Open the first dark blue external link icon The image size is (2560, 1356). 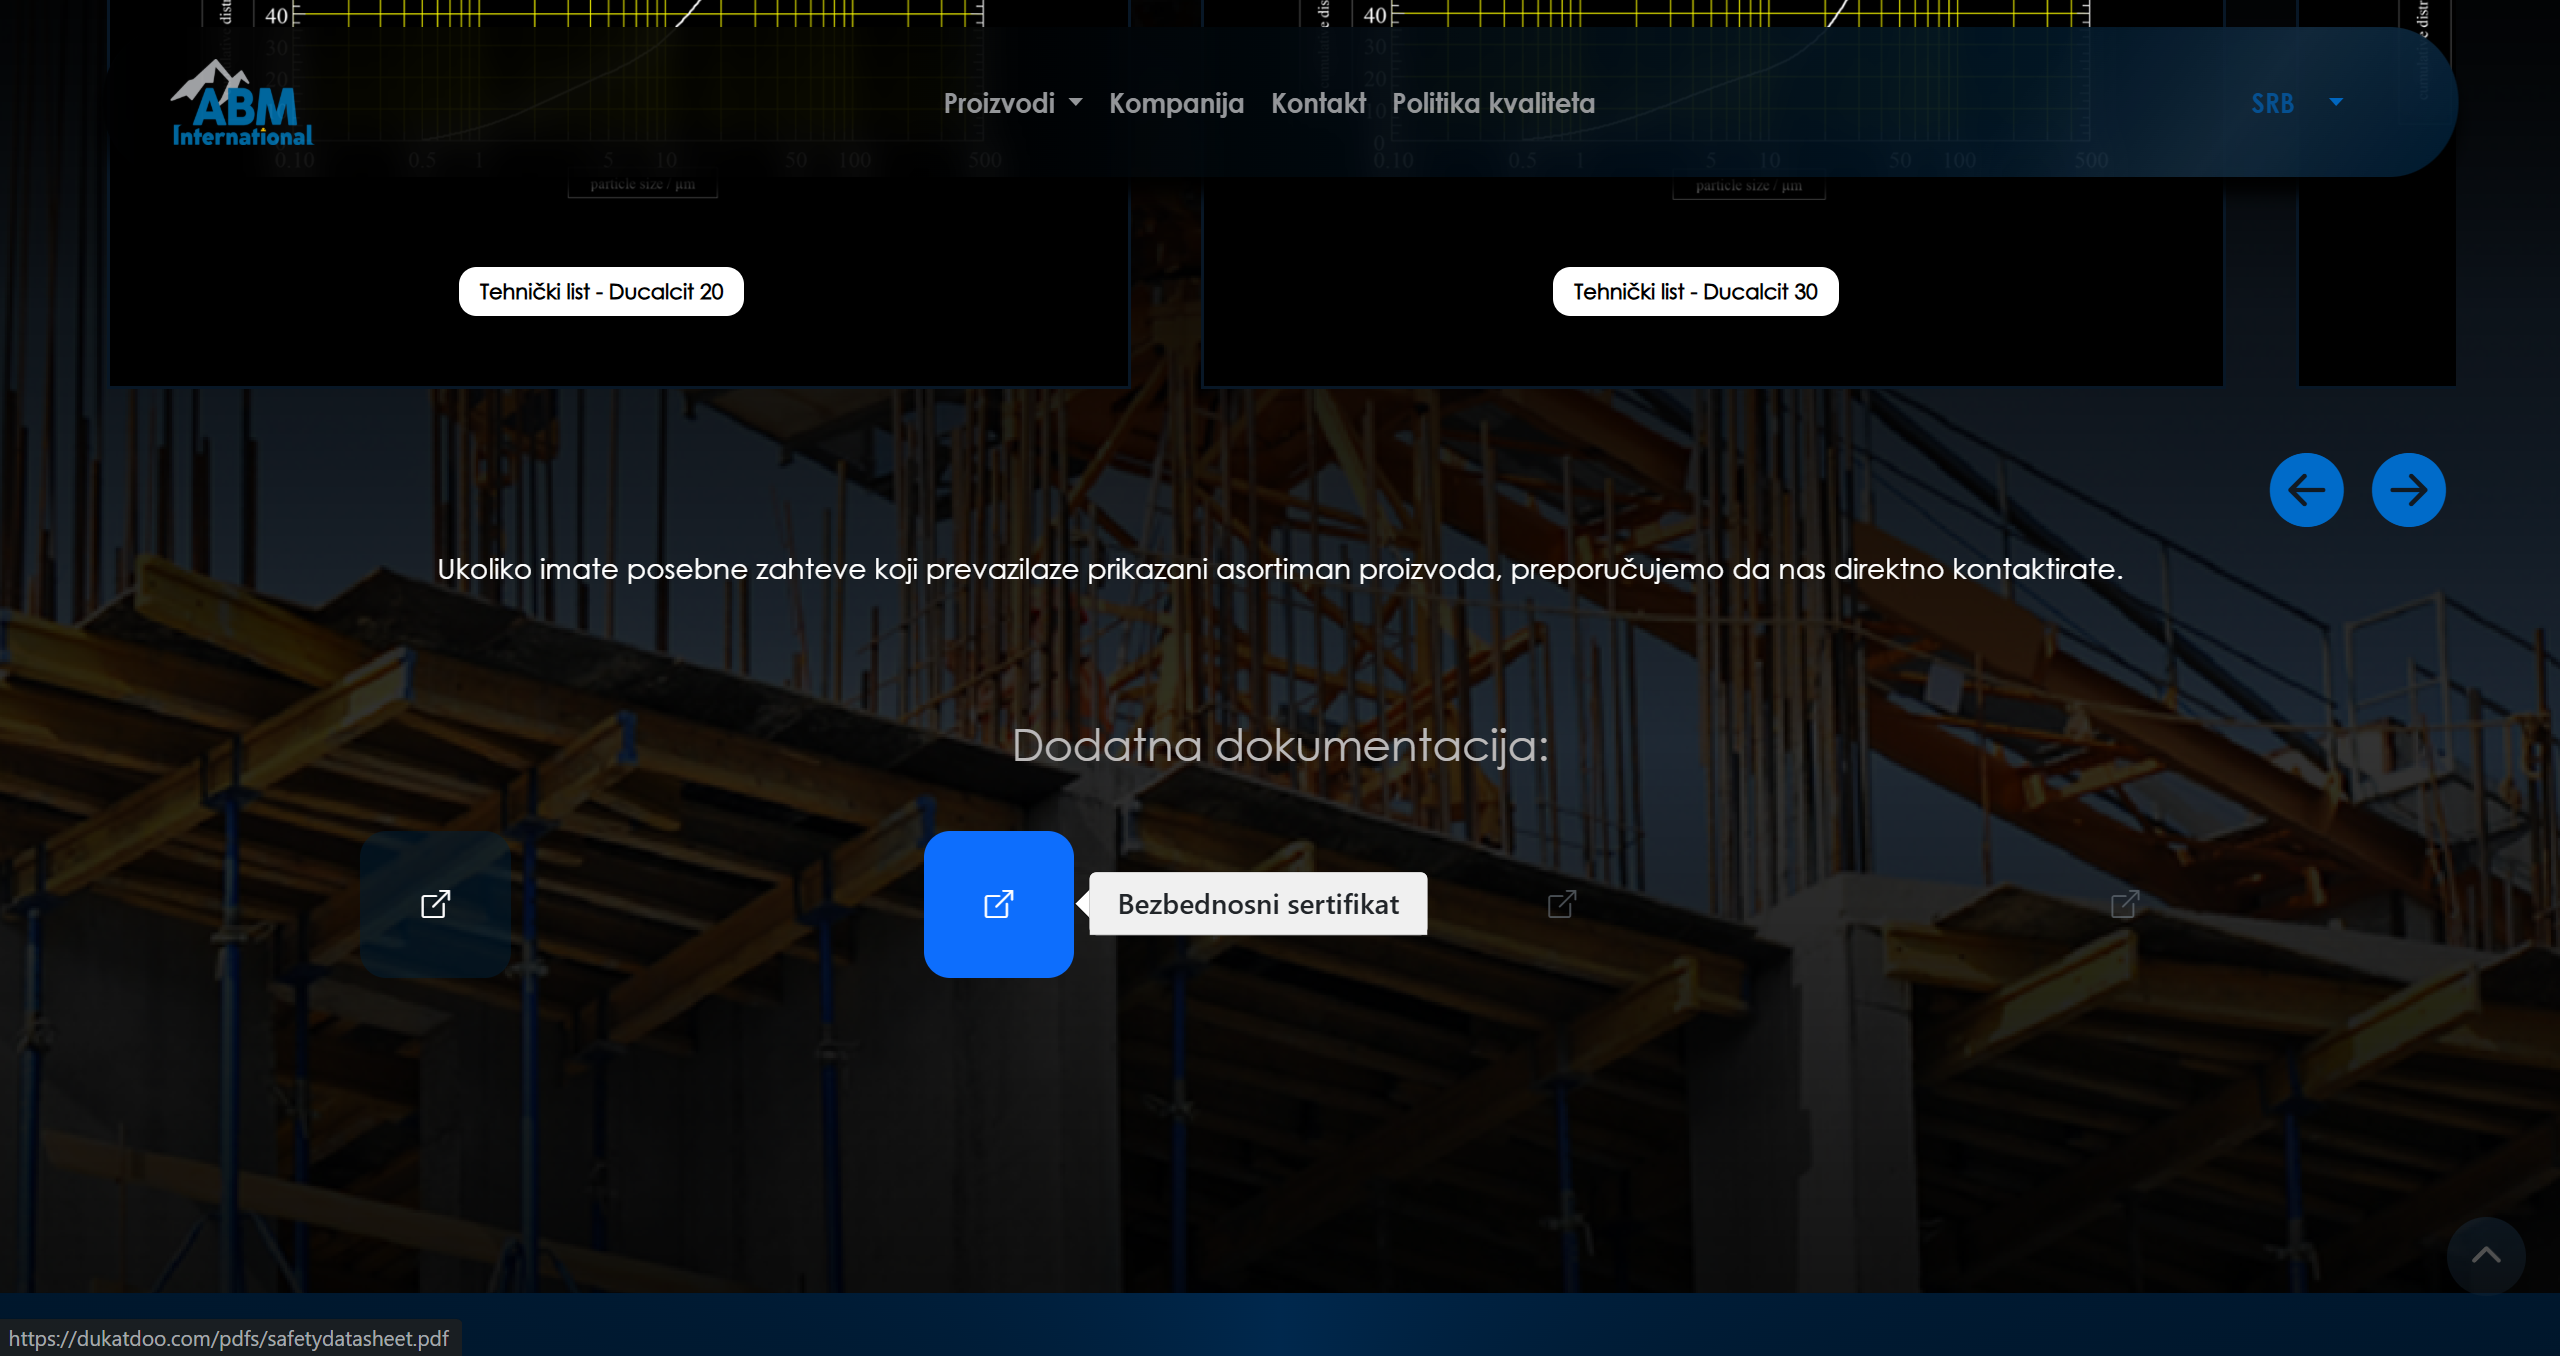[435, 904]
